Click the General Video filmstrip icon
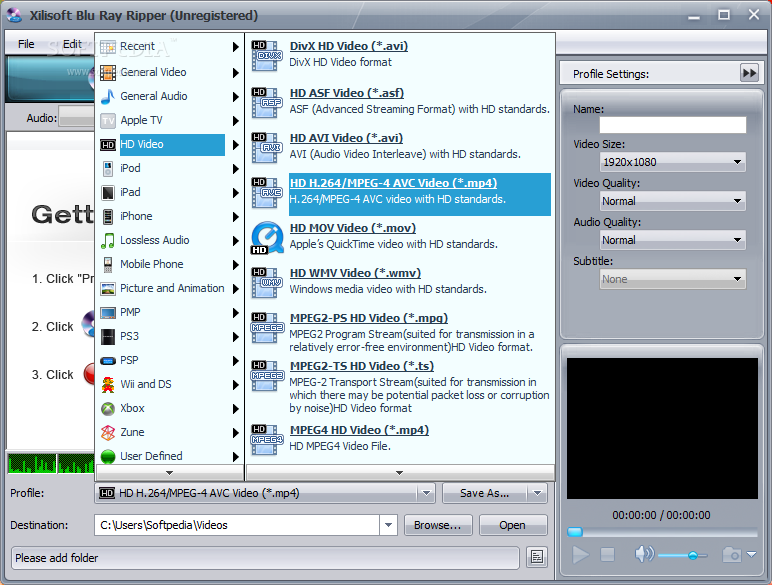The height and width of the screenshot is (585, 772). click(108, 72)
